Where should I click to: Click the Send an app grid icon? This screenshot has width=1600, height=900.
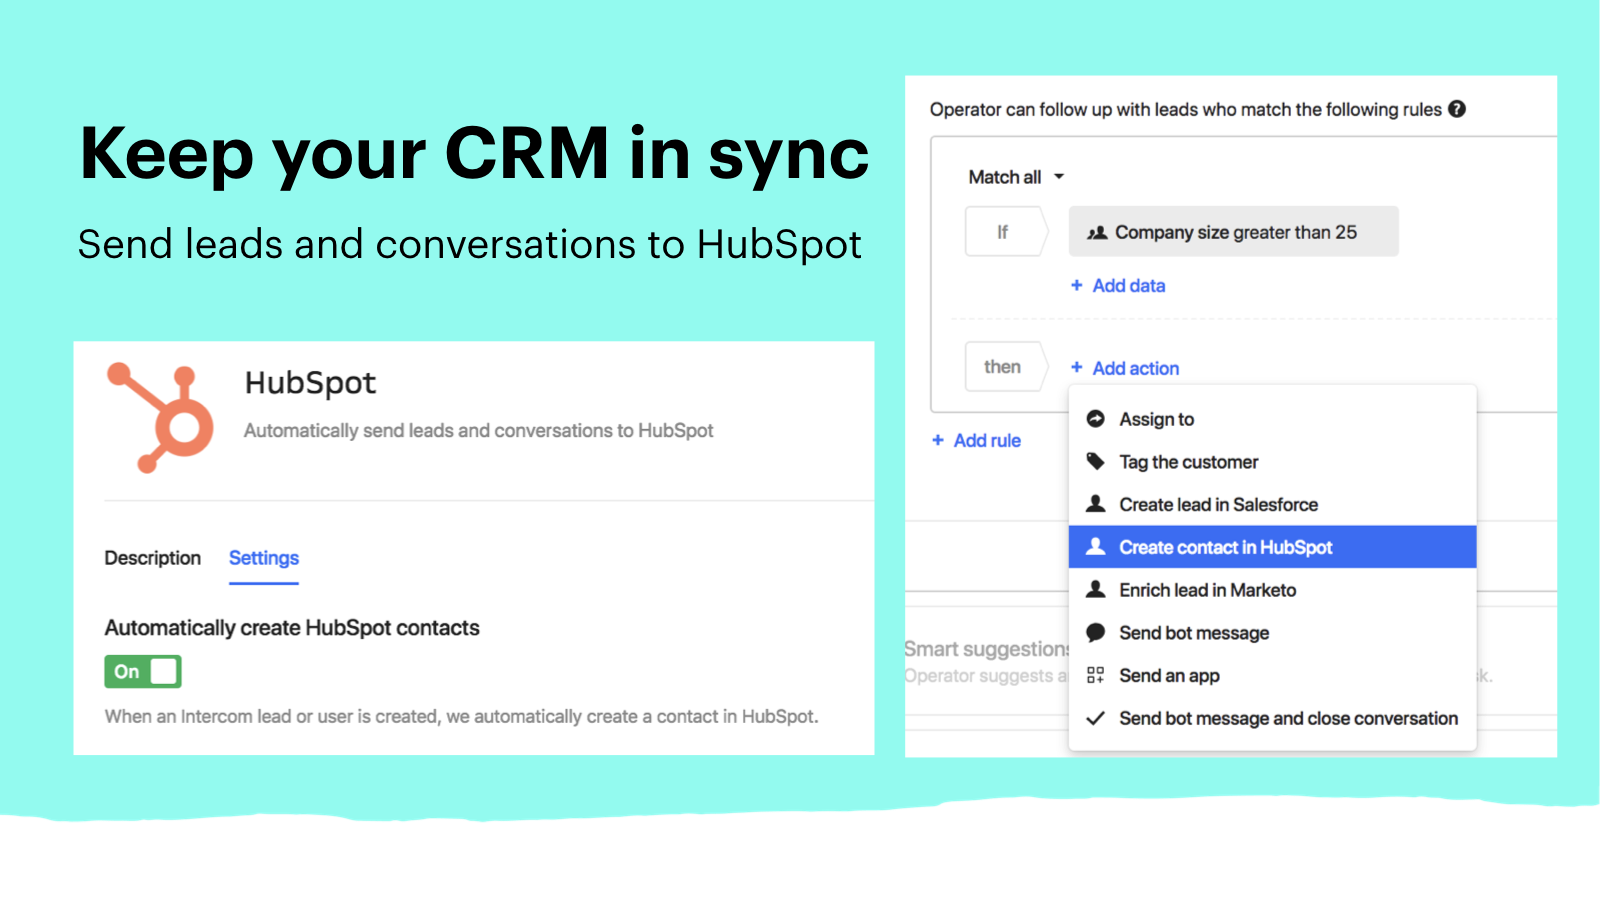[x=1096, y=675]
